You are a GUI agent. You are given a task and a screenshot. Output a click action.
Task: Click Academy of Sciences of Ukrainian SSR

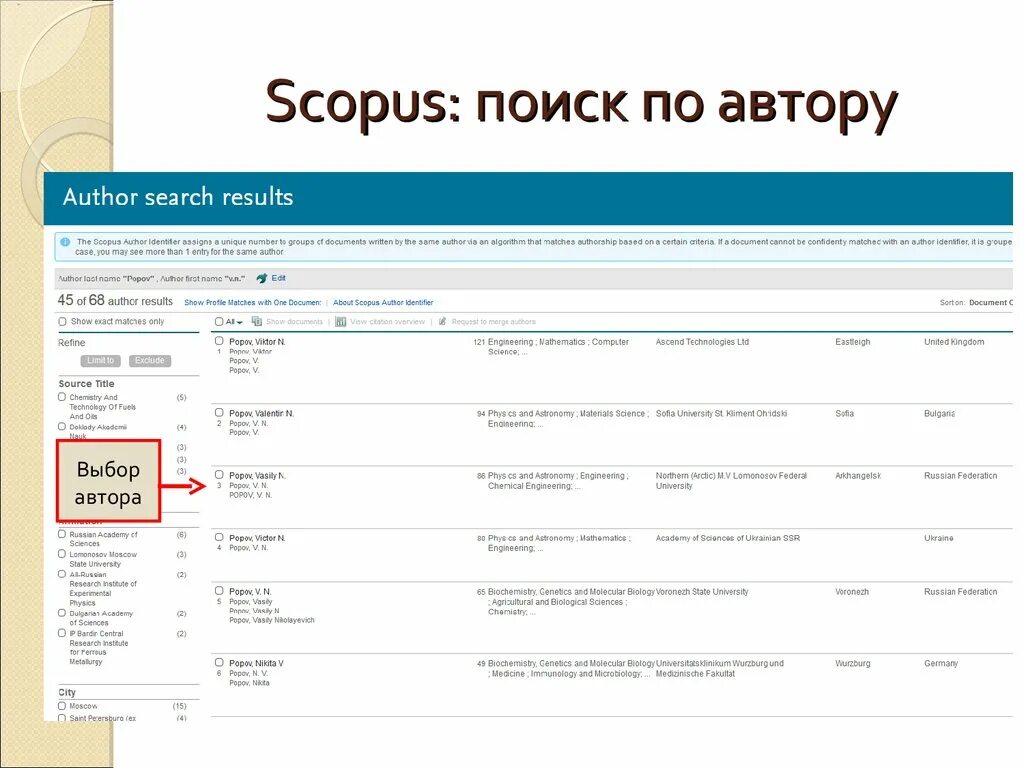coord(728,538)
